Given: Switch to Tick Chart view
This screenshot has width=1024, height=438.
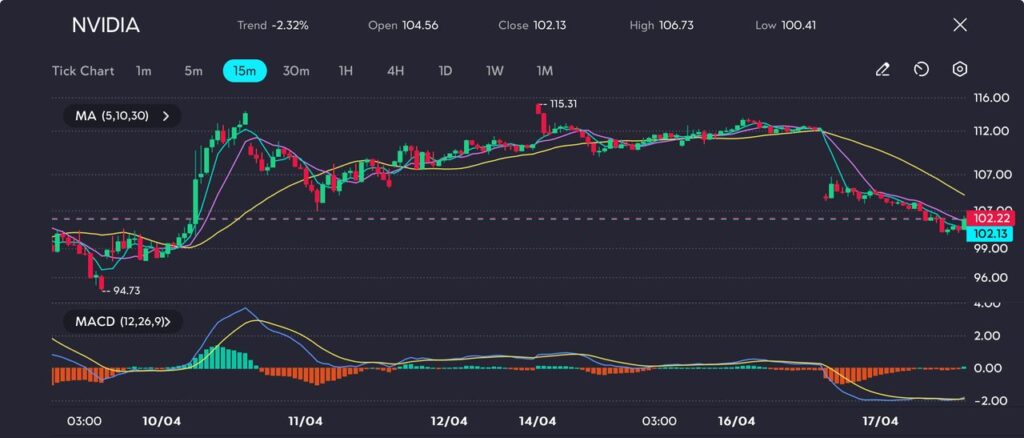Looking at the screenshot, I should 83,71.
